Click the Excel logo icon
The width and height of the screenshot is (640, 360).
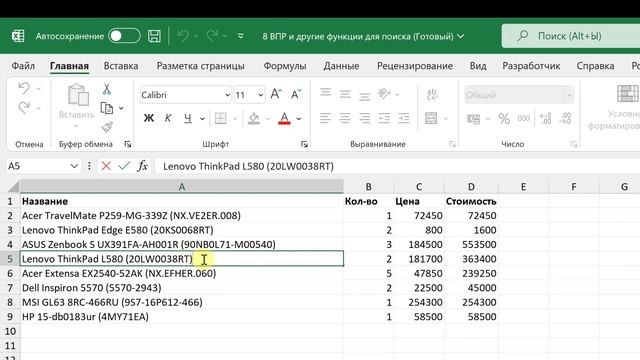[18, 36]
